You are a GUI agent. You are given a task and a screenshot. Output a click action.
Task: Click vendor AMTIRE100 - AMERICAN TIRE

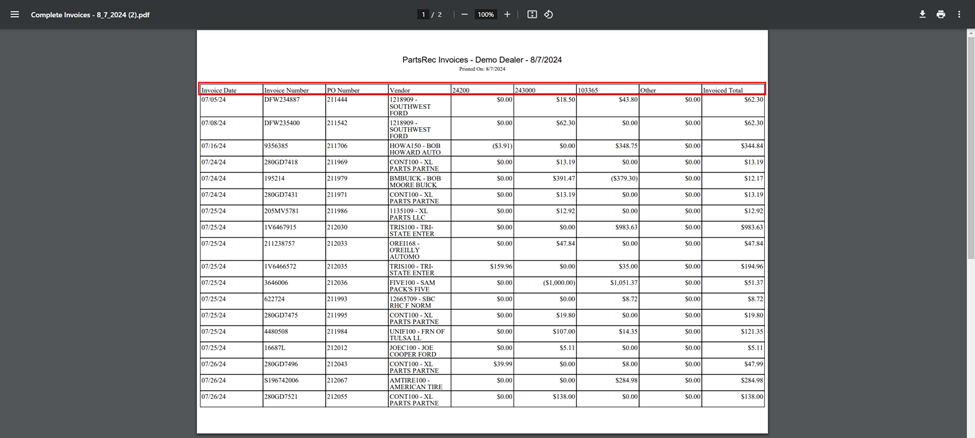click(x=417, y=383)
